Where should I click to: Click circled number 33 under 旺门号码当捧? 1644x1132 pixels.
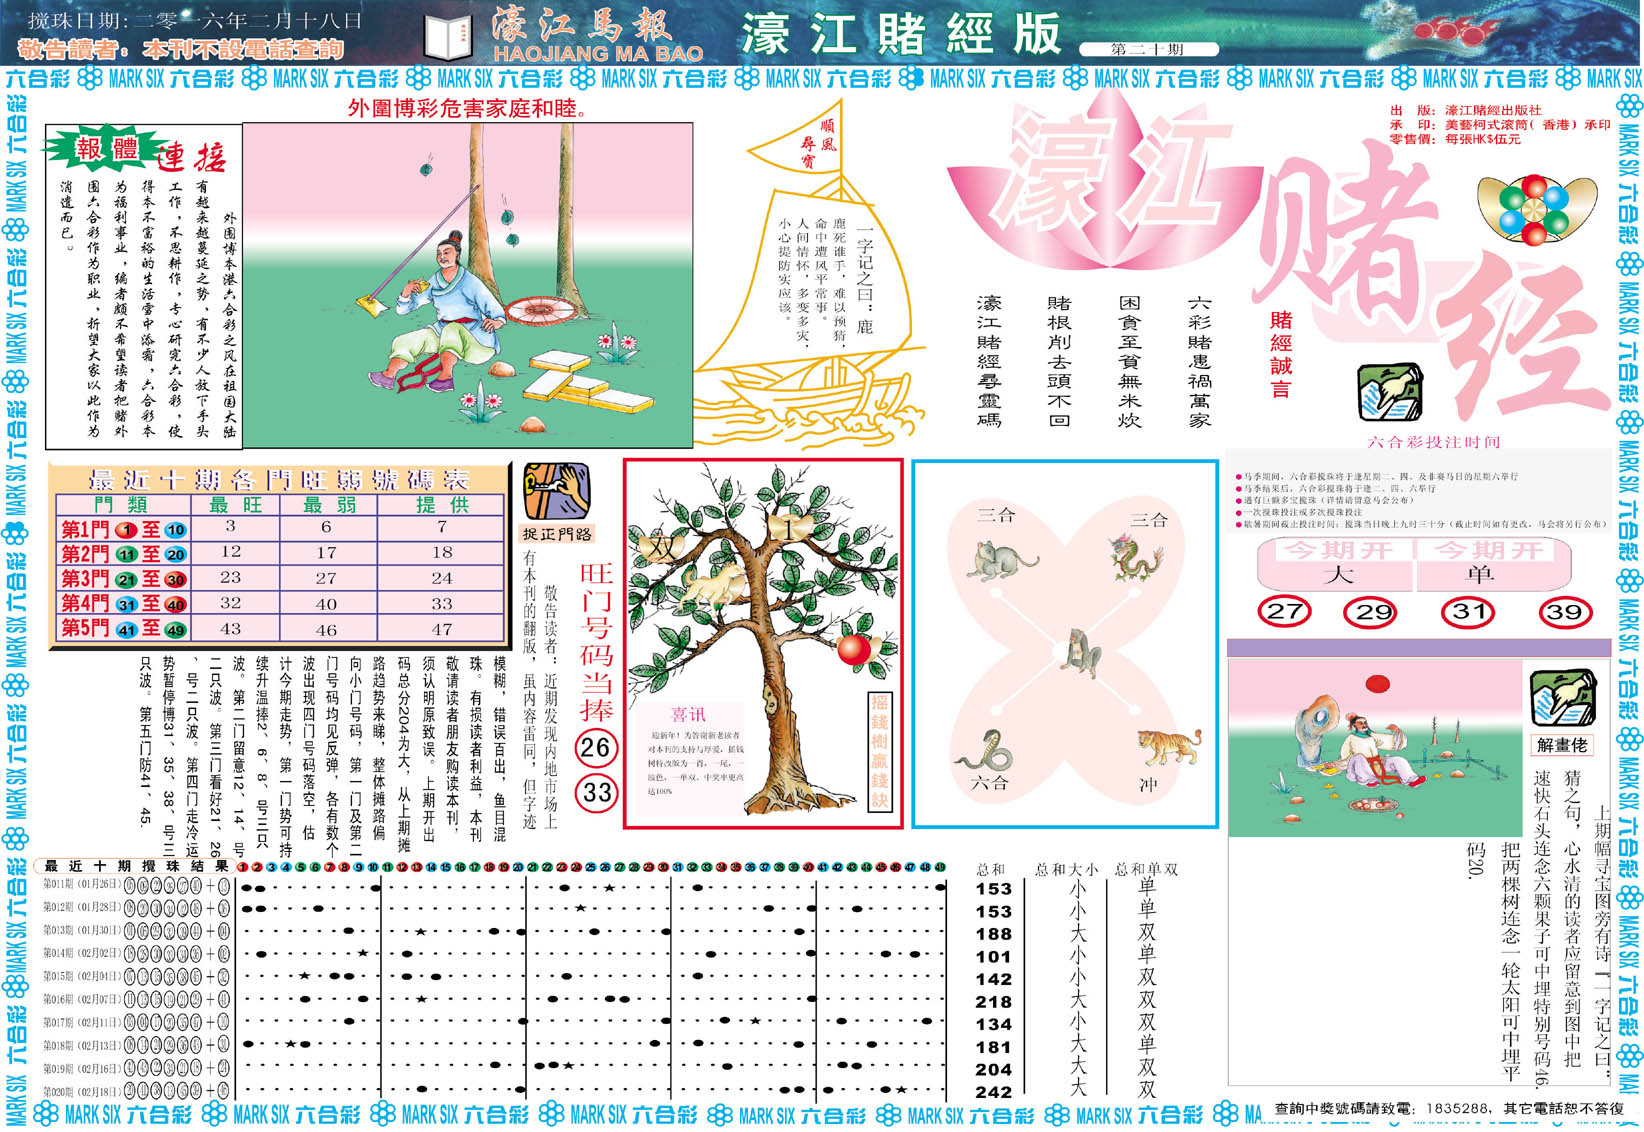pyautogui.click(x=596, y=793)
